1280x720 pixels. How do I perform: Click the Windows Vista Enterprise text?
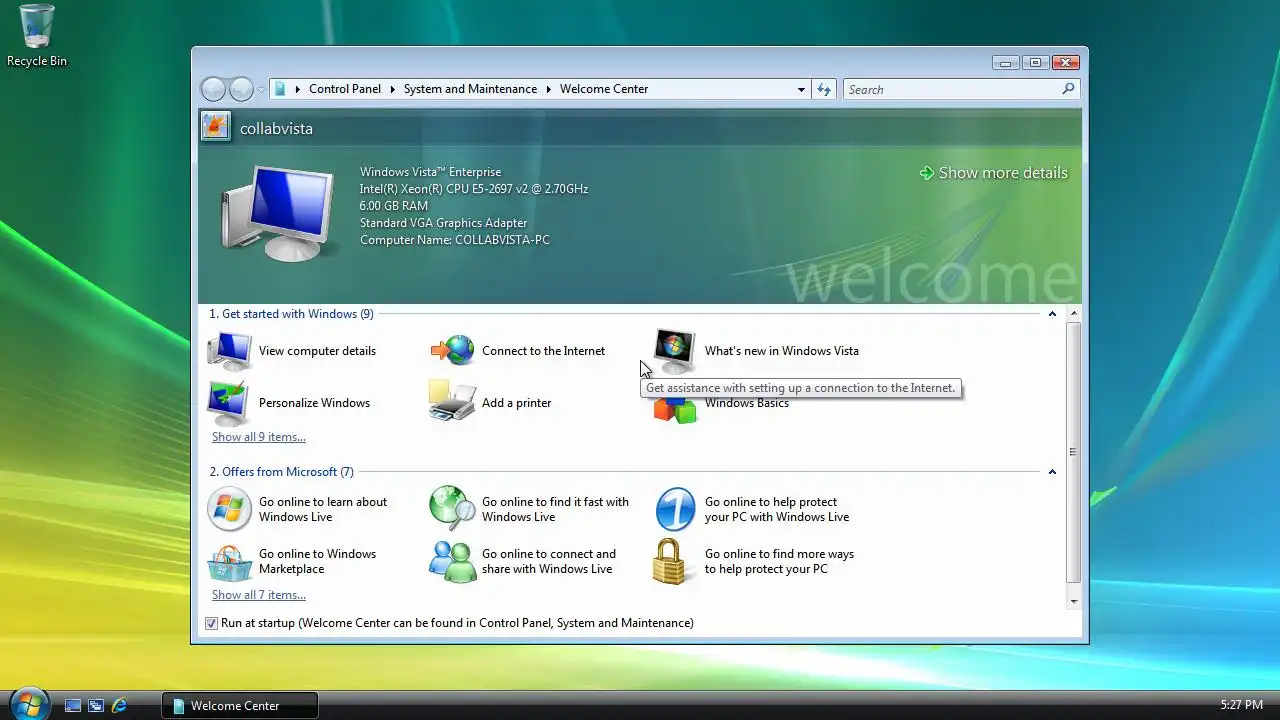point(430,172)
